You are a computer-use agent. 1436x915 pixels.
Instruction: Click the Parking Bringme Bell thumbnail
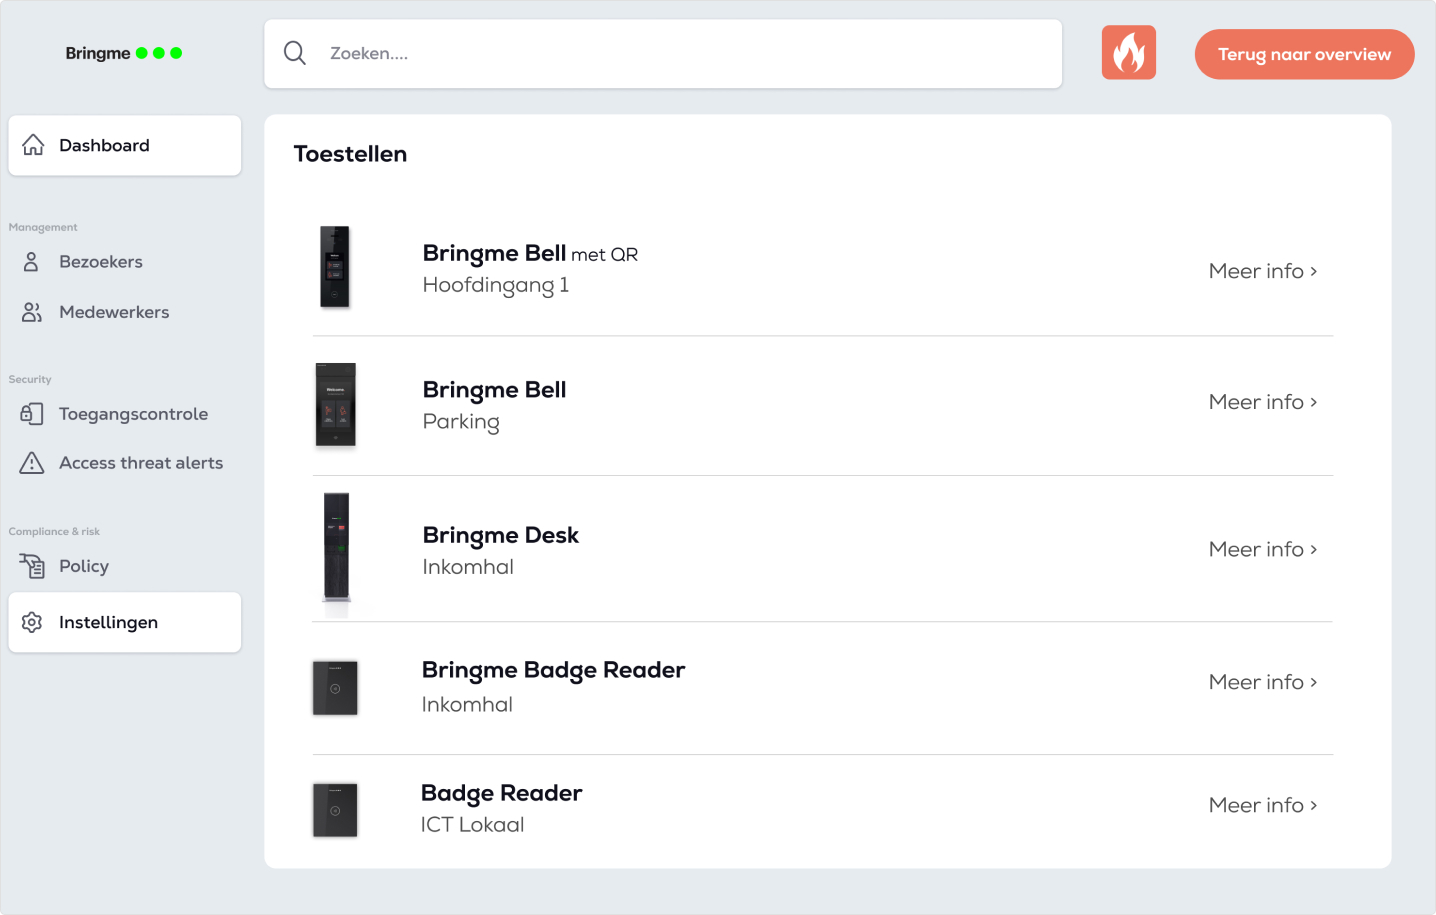click(336, 404)
